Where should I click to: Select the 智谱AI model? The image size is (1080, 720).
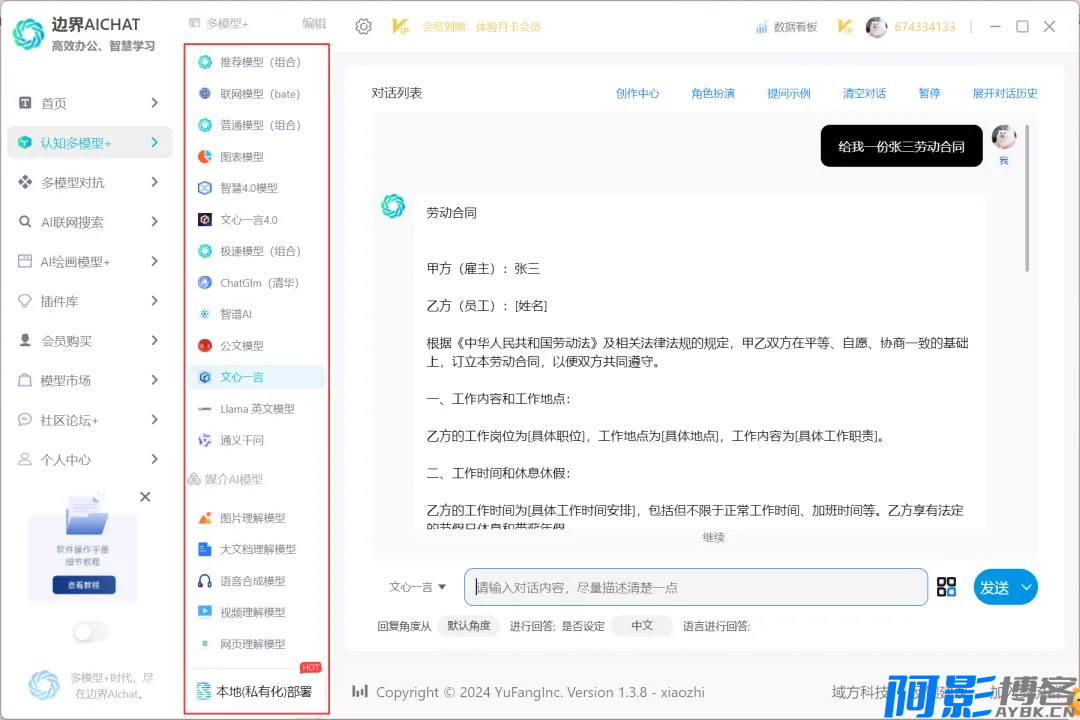pyautogui.click(x=256, y=314)
